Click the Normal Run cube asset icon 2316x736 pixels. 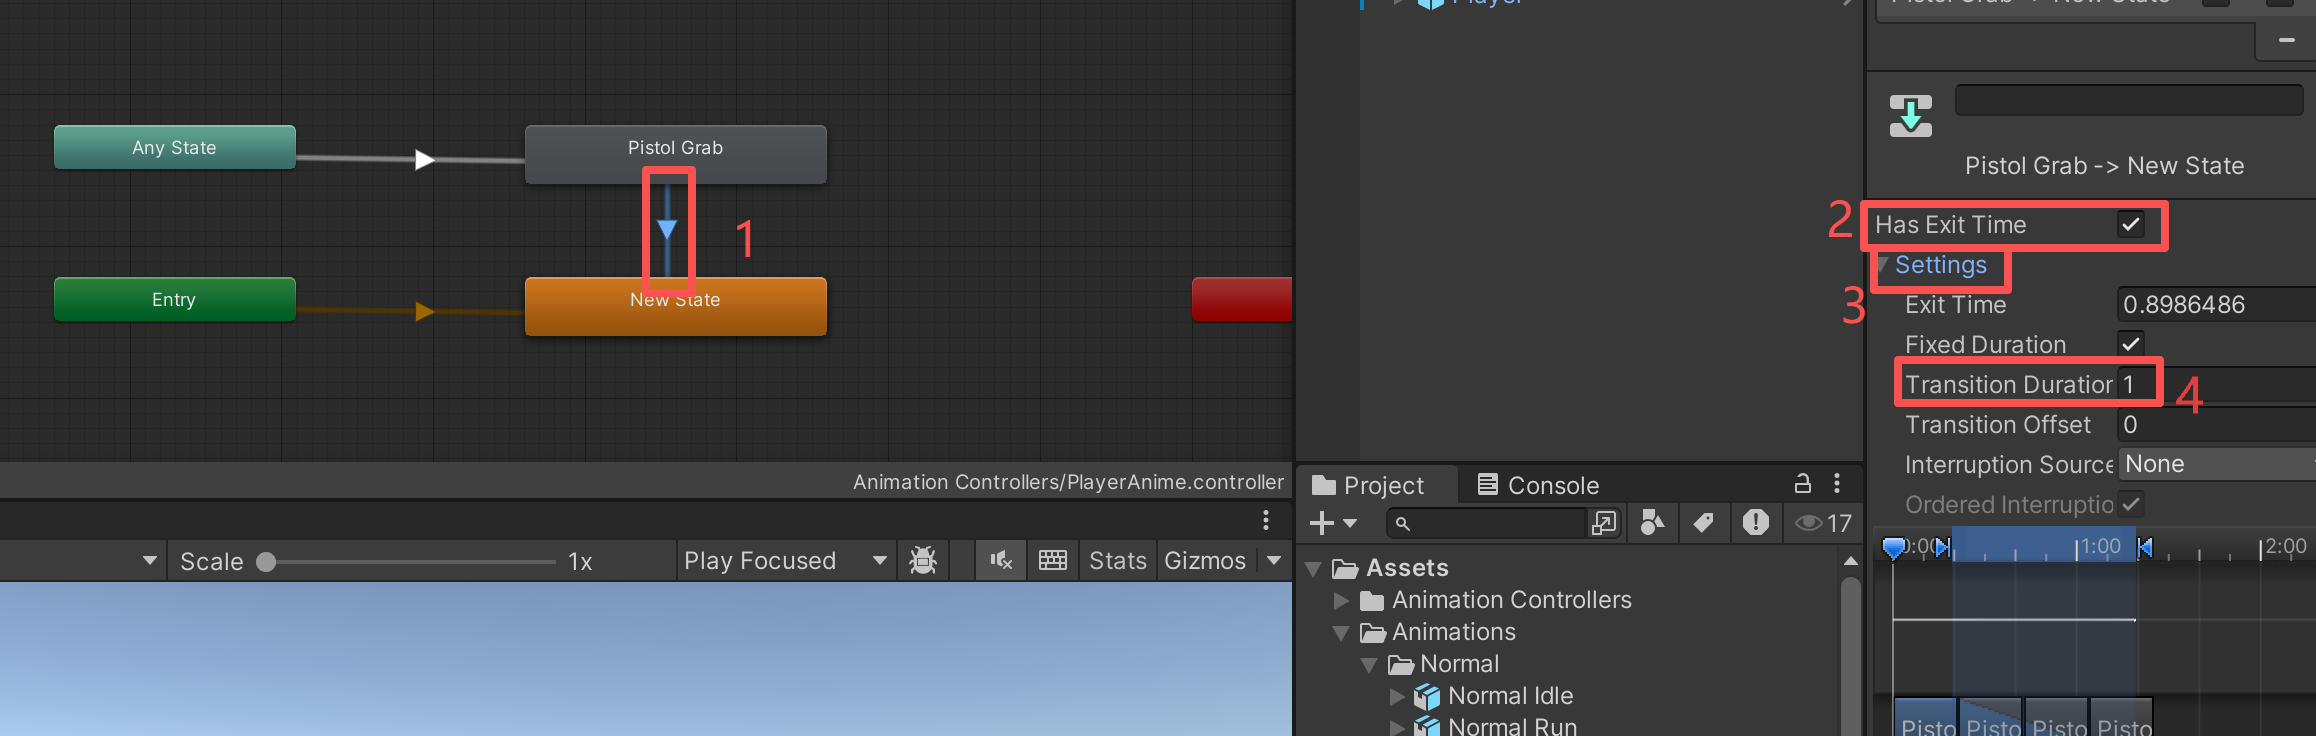click(x=1427, y=727)
